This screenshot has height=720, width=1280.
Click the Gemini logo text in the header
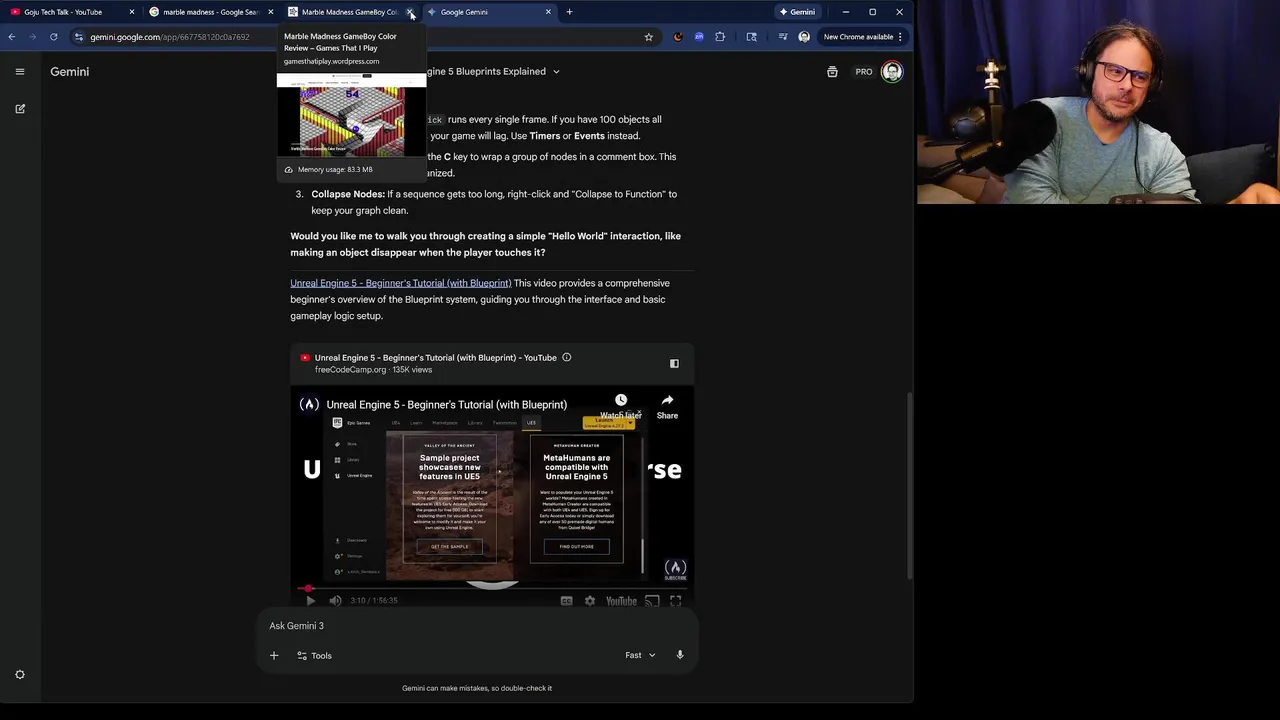(x=70, y=72)
